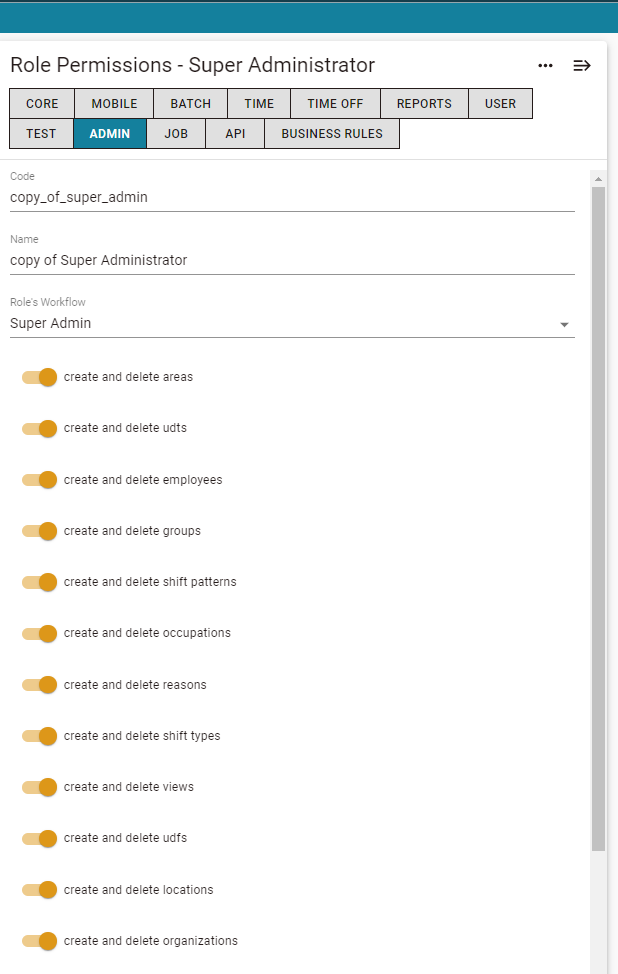Open the MOBILE permissions tab
The height and width of the screenshot is (974, 618).
(x=114, y=104)
